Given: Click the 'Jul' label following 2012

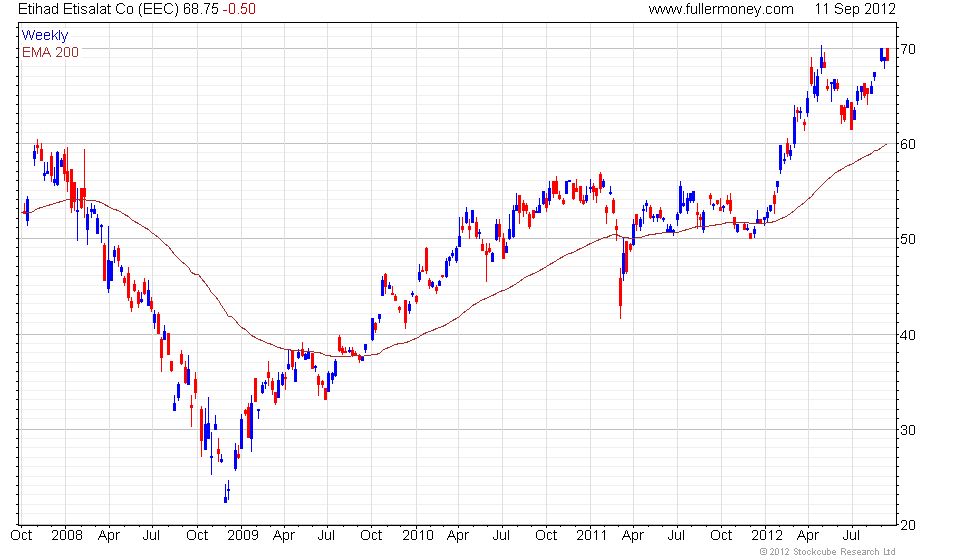Looking at the screenshot, I should click(851, 536).
